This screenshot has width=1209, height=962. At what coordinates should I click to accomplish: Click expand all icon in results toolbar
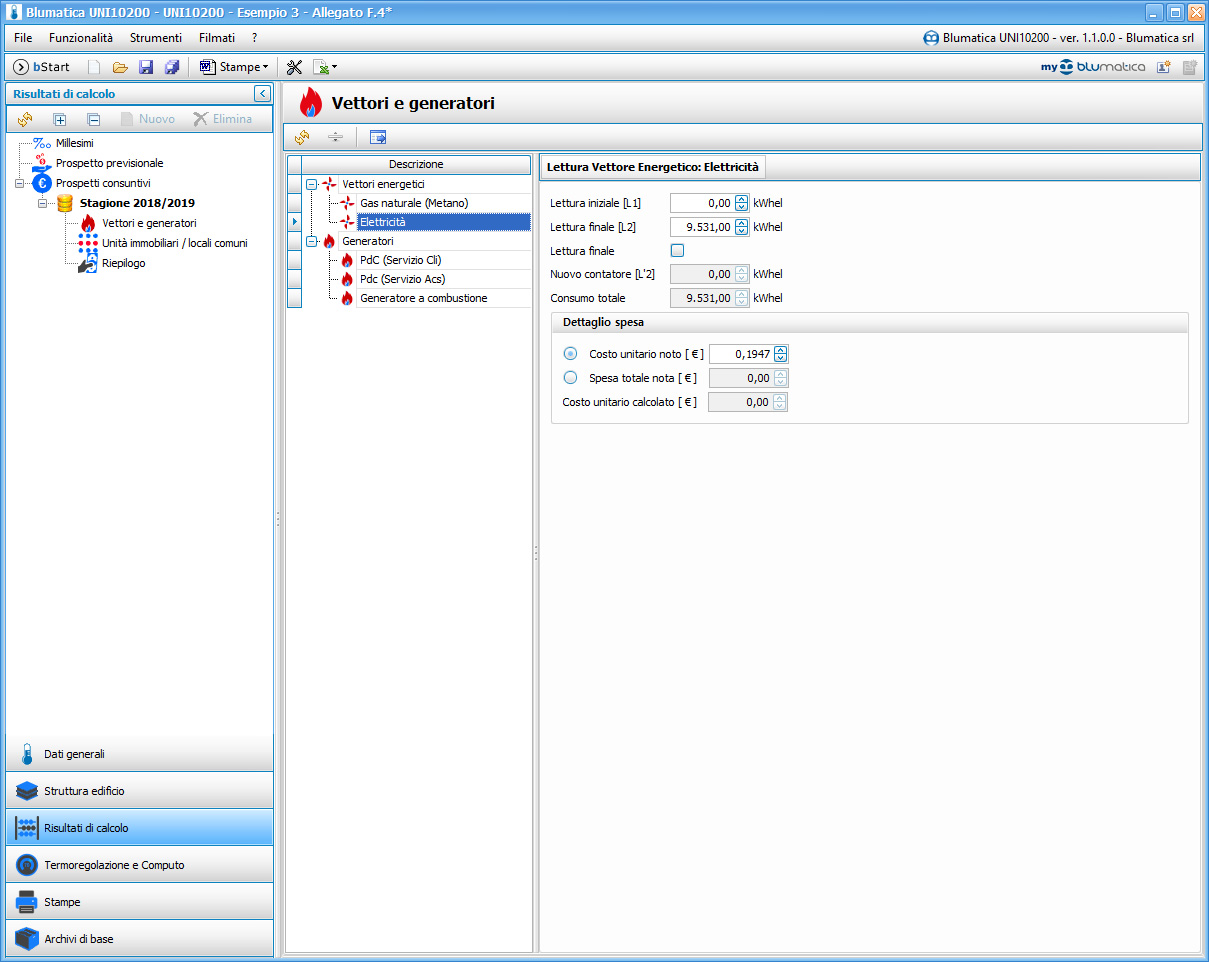60,119
